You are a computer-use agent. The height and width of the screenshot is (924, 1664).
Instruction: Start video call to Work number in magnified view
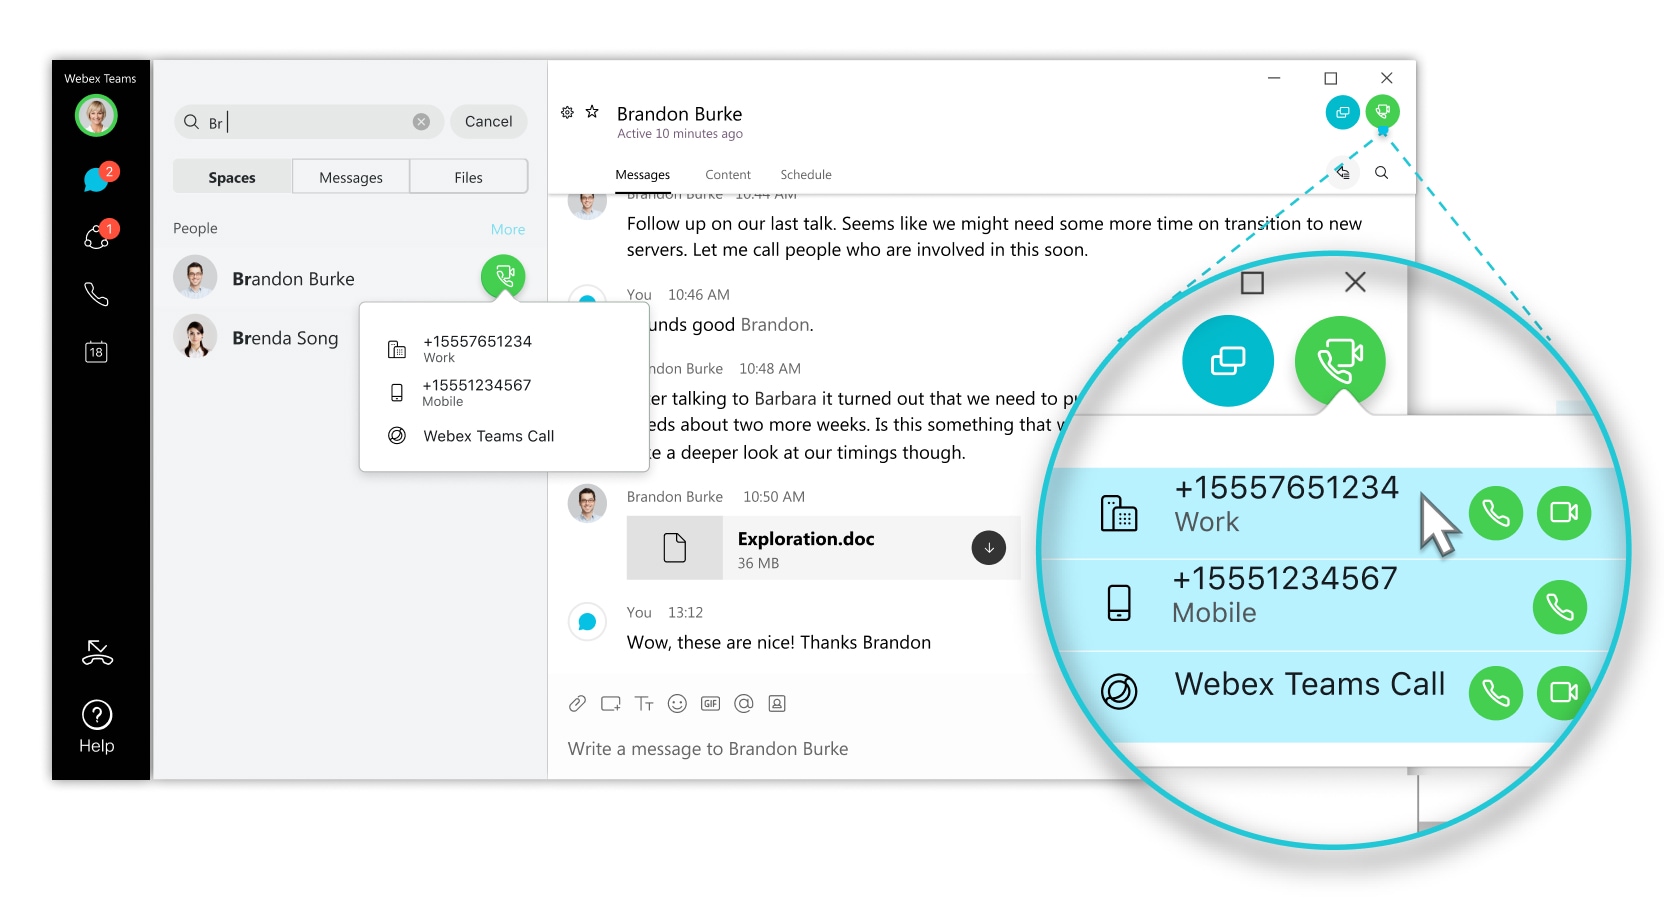pos(1564,513)
